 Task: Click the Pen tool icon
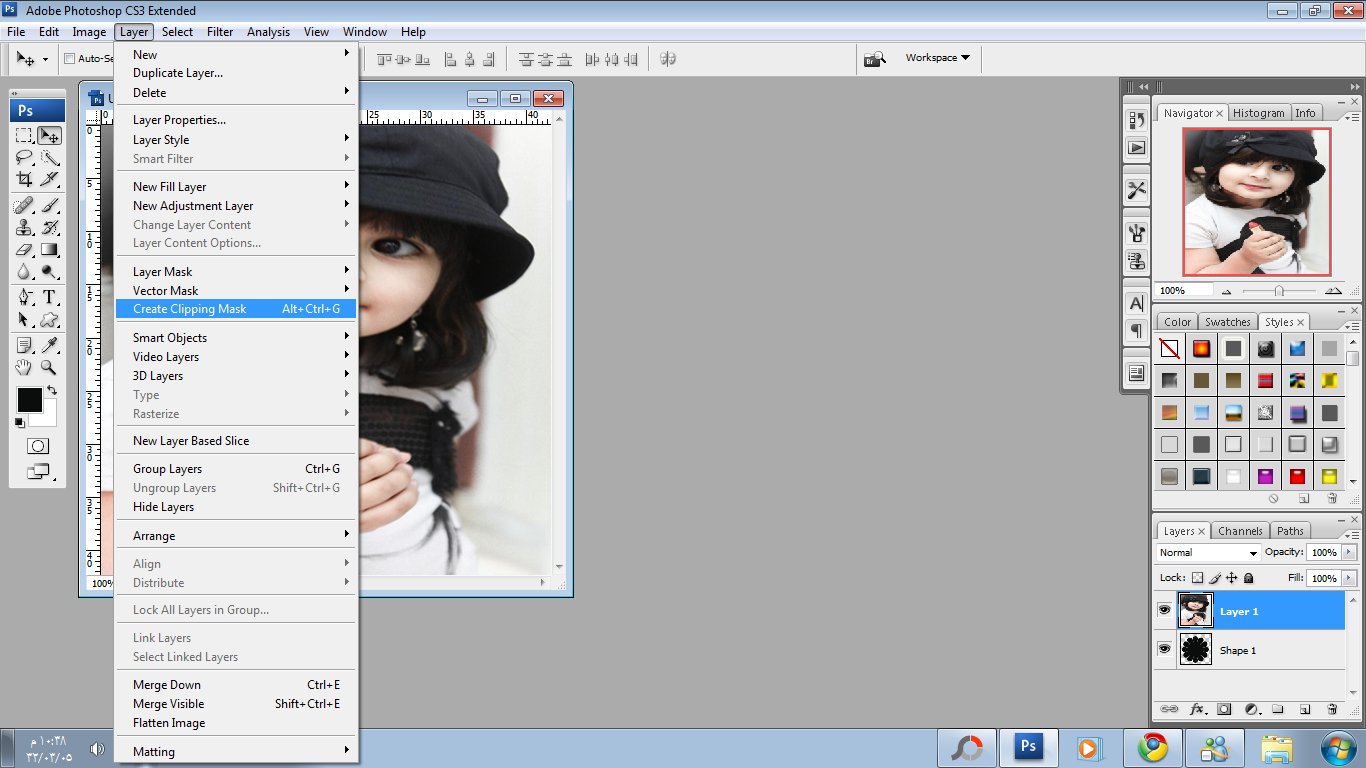tap(24, 297)
